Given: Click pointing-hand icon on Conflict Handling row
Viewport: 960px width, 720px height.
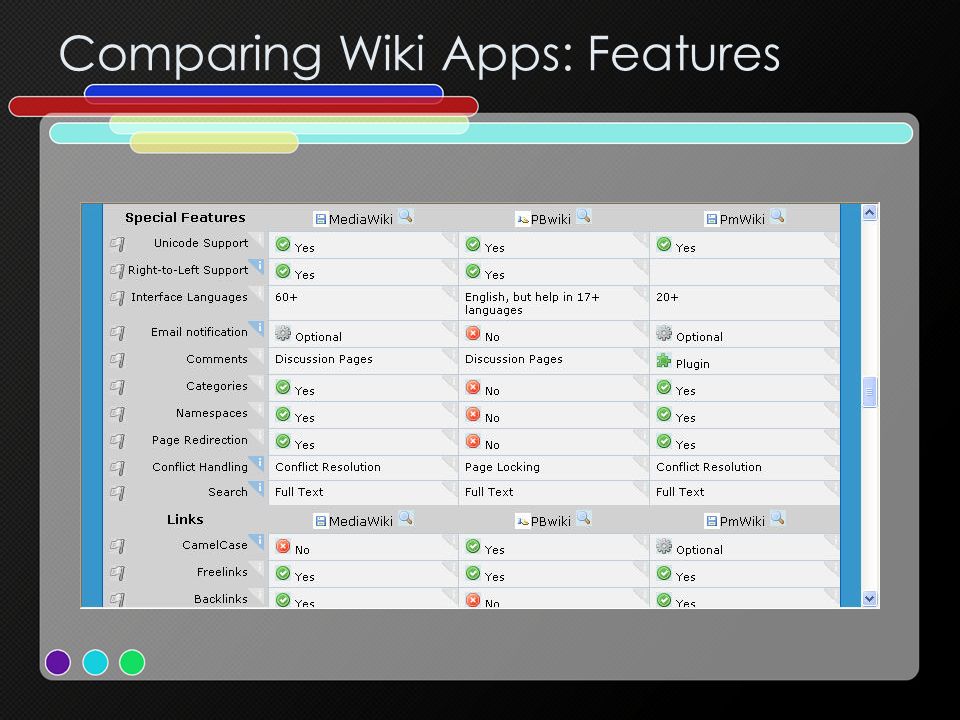Looking at the screenshot, I should pos(118,468).
